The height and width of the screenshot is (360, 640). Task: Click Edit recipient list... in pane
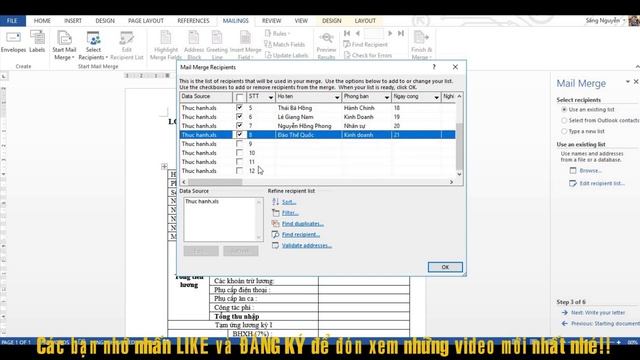click(x=602, y=183)
